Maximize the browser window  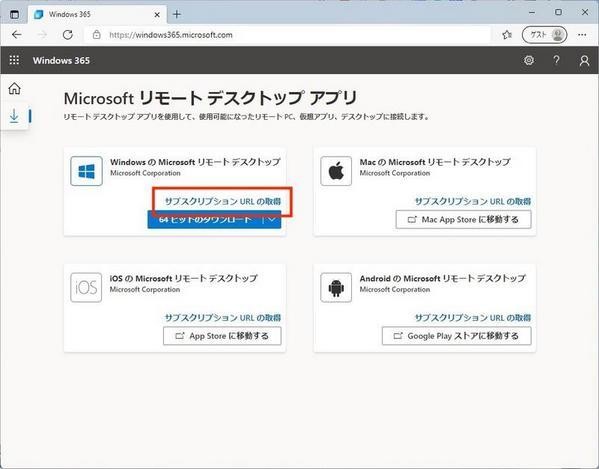pos(559,12)
